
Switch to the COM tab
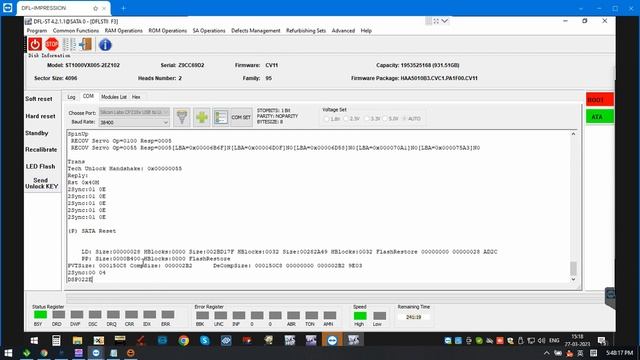pos(88,96)
